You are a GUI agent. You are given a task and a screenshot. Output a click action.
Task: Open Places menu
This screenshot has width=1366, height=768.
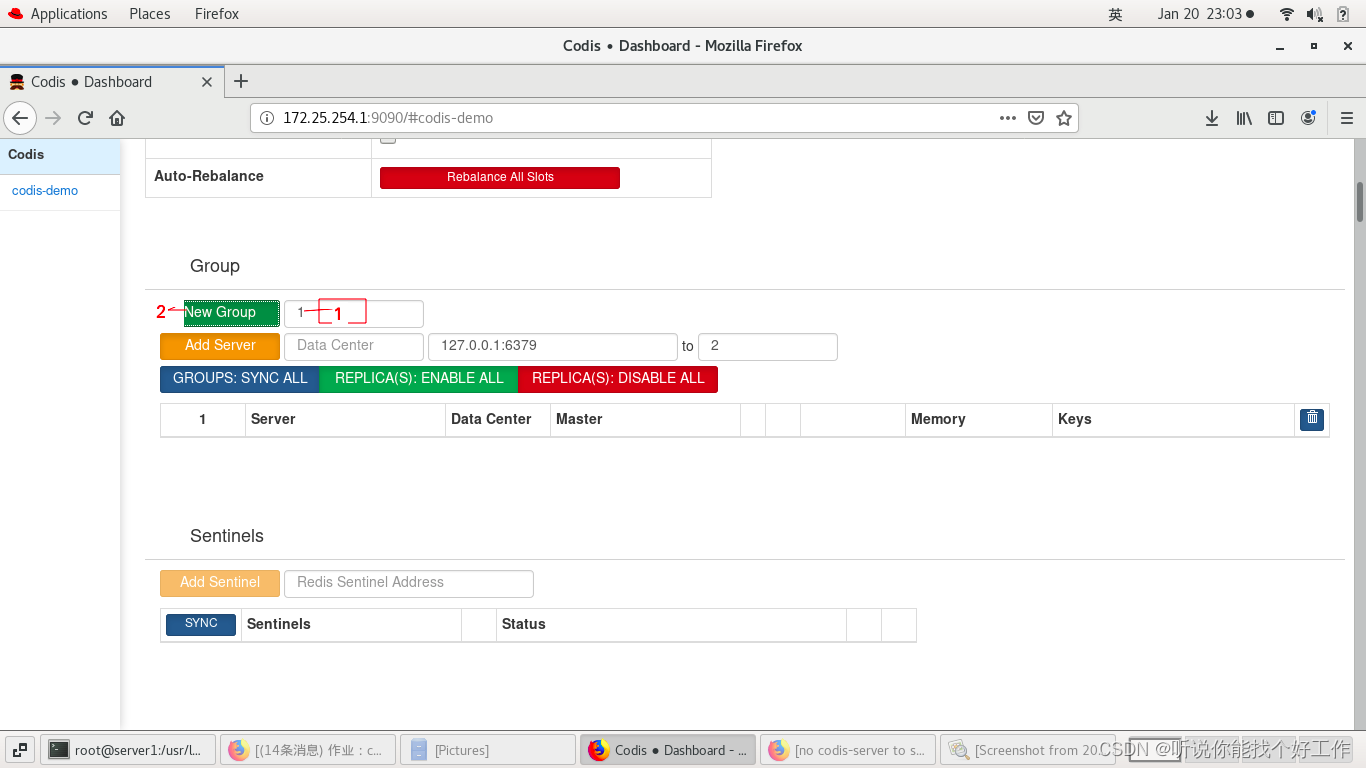pos(150,14)
